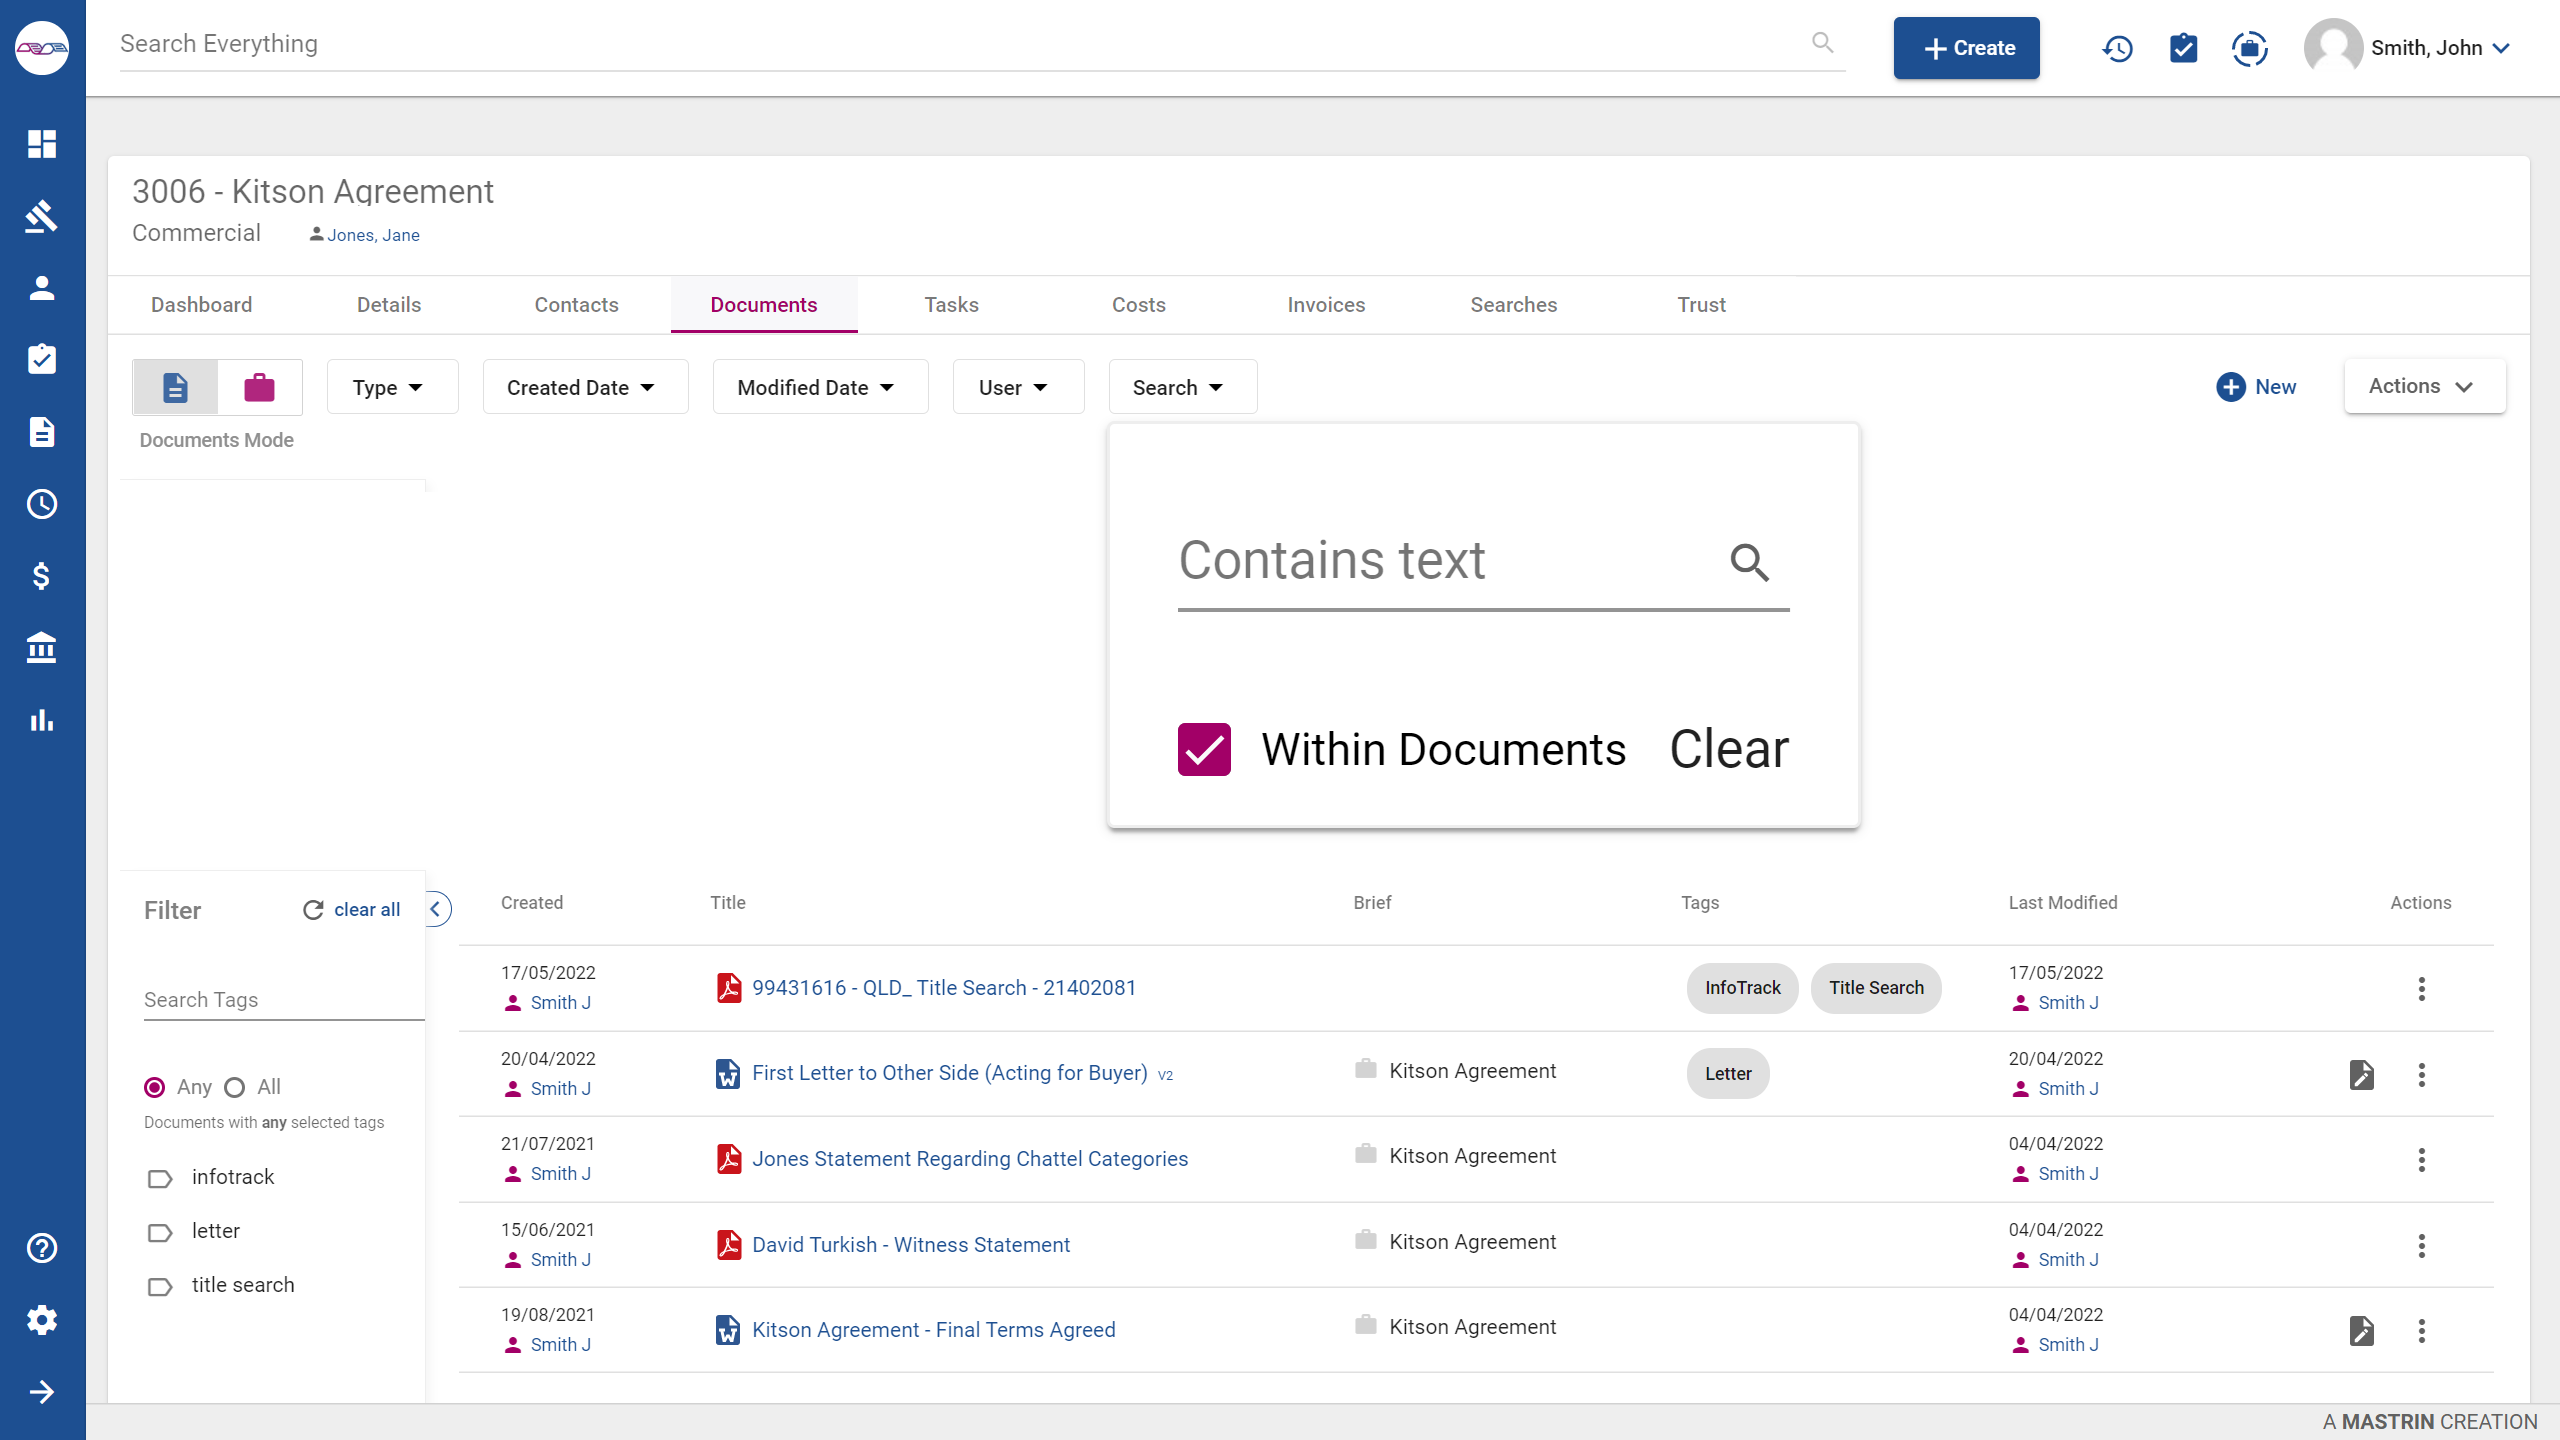Select the gavel Matters icon in sidebar
2560x1440 pixels.
pyautogui.click(x=42, y=216)
